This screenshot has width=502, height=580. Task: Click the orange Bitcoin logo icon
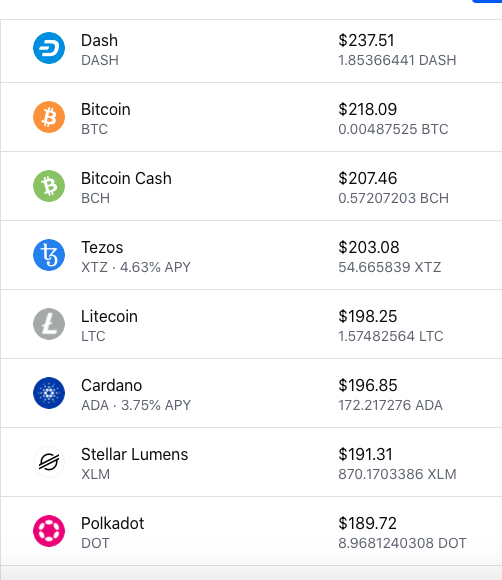click(x=49, y=117)
